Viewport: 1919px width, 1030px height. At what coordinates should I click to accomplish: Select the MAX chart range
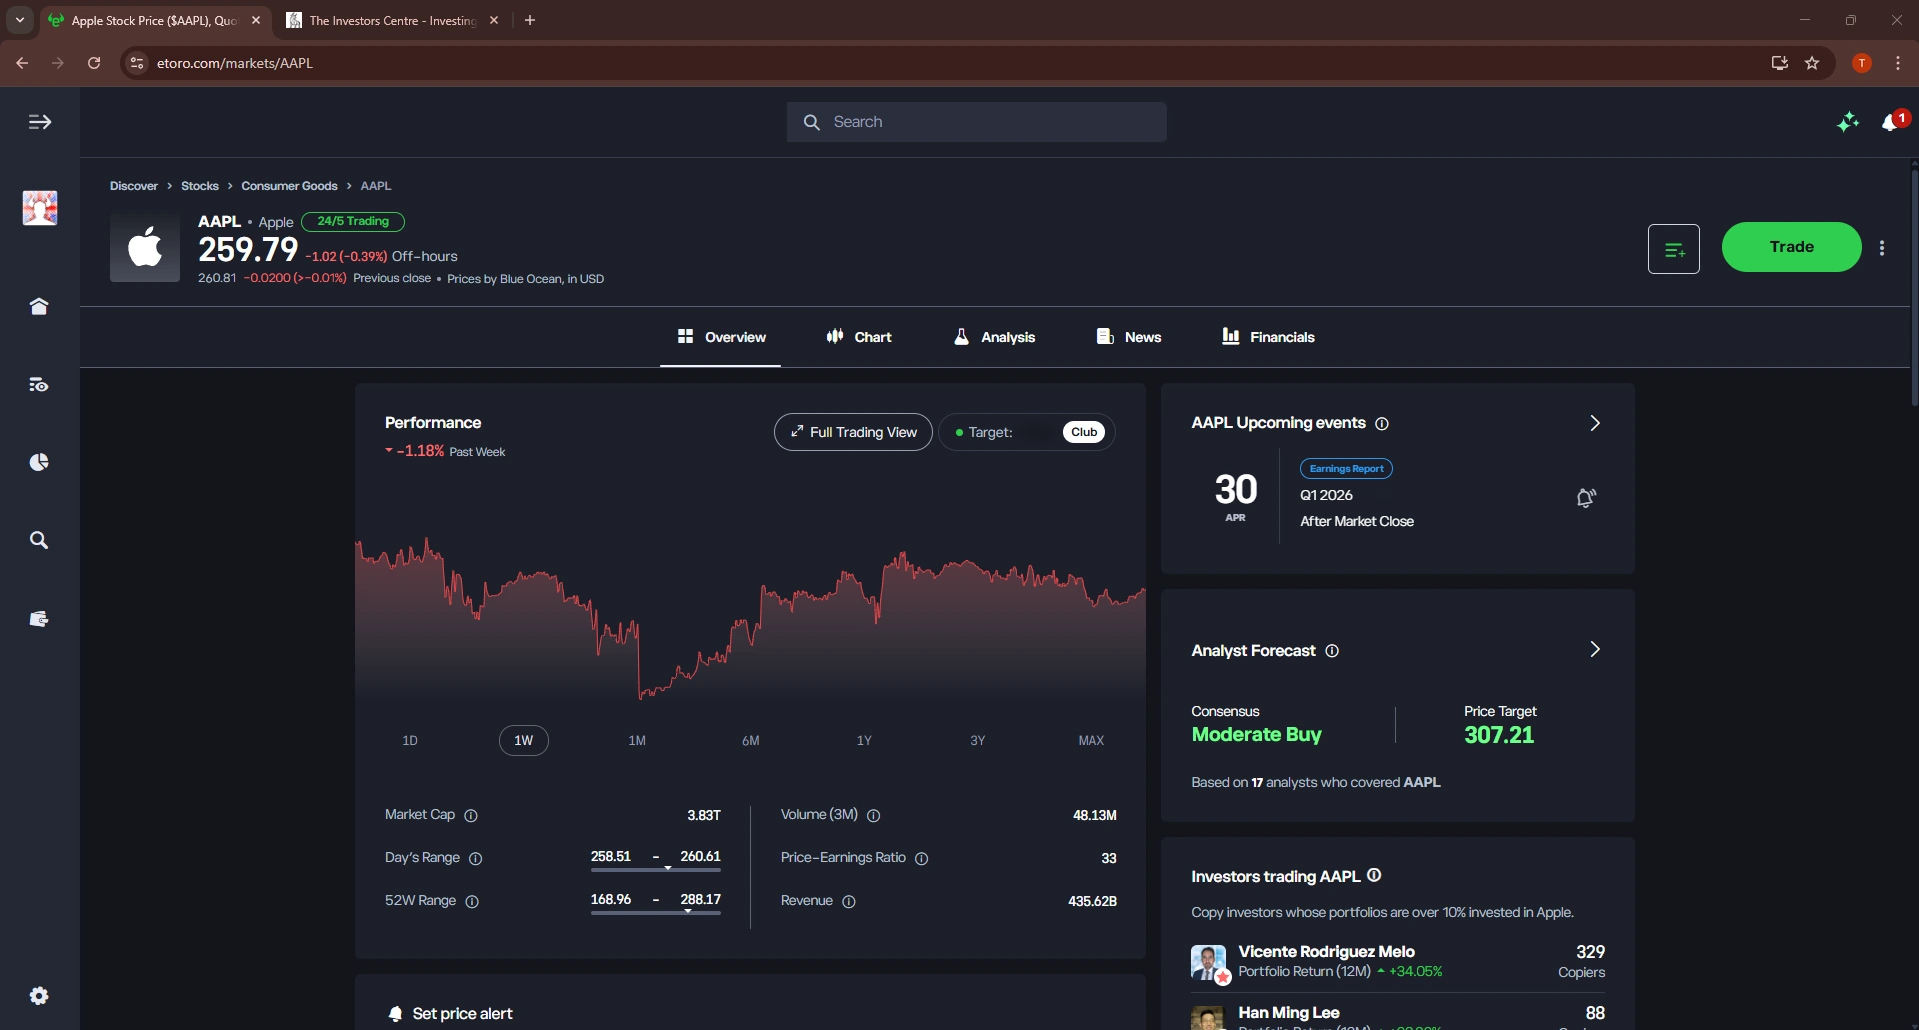pos(1091,741)
